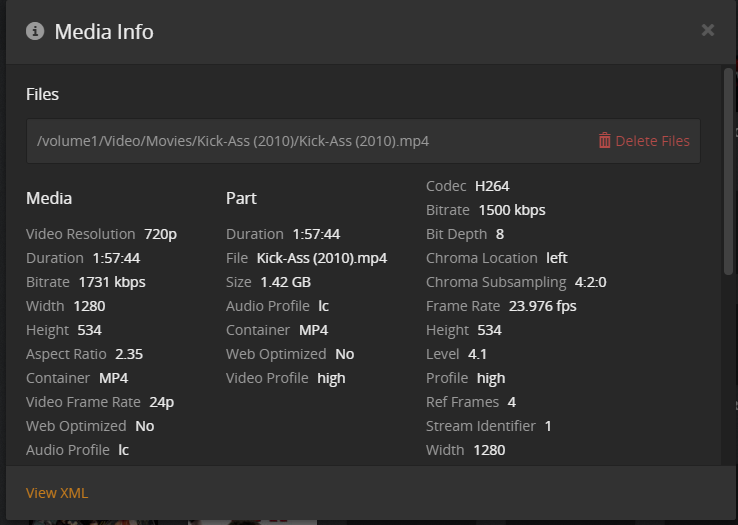Click the Media Info title text
This screenshot has height=525, width=738.
coord(104,31)
